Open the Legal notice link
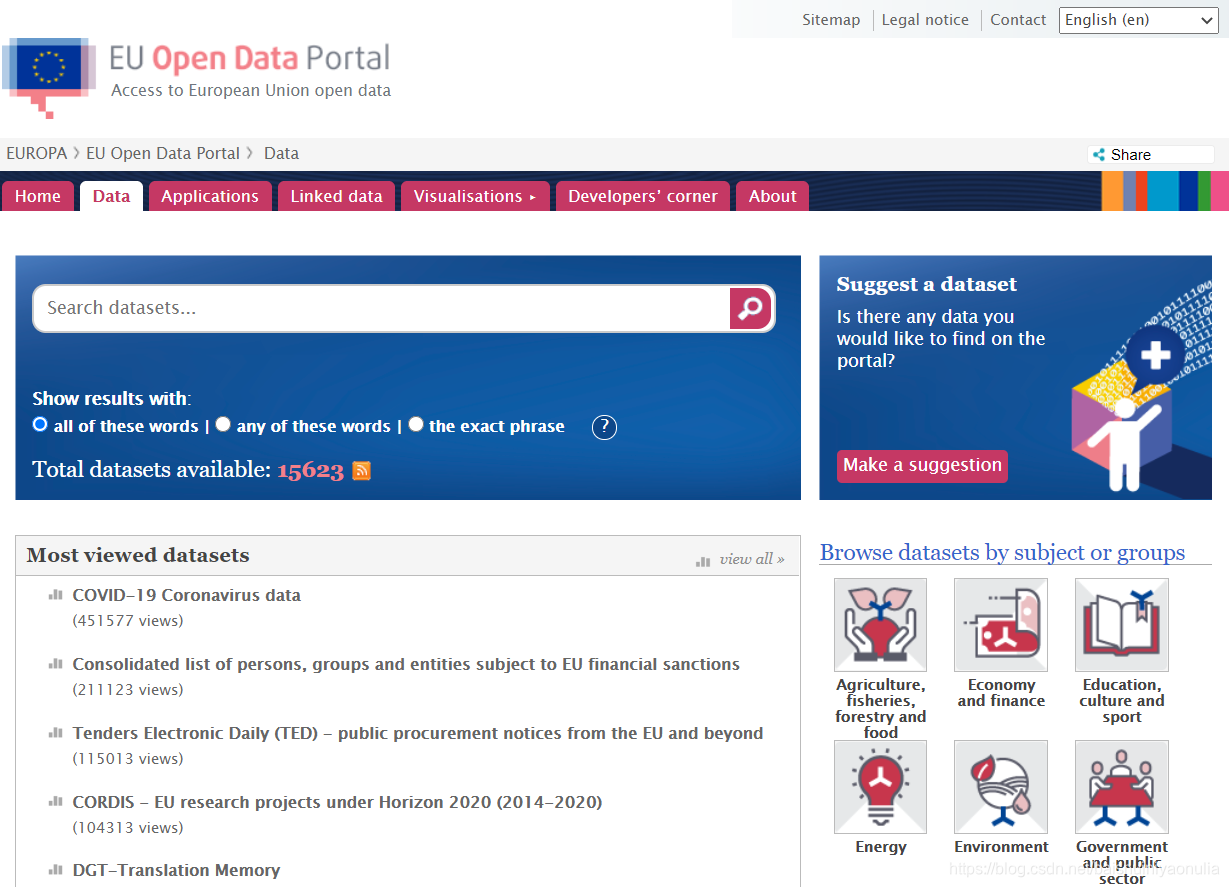Screen dimensions: 1229x887 [x=925, y=20]
